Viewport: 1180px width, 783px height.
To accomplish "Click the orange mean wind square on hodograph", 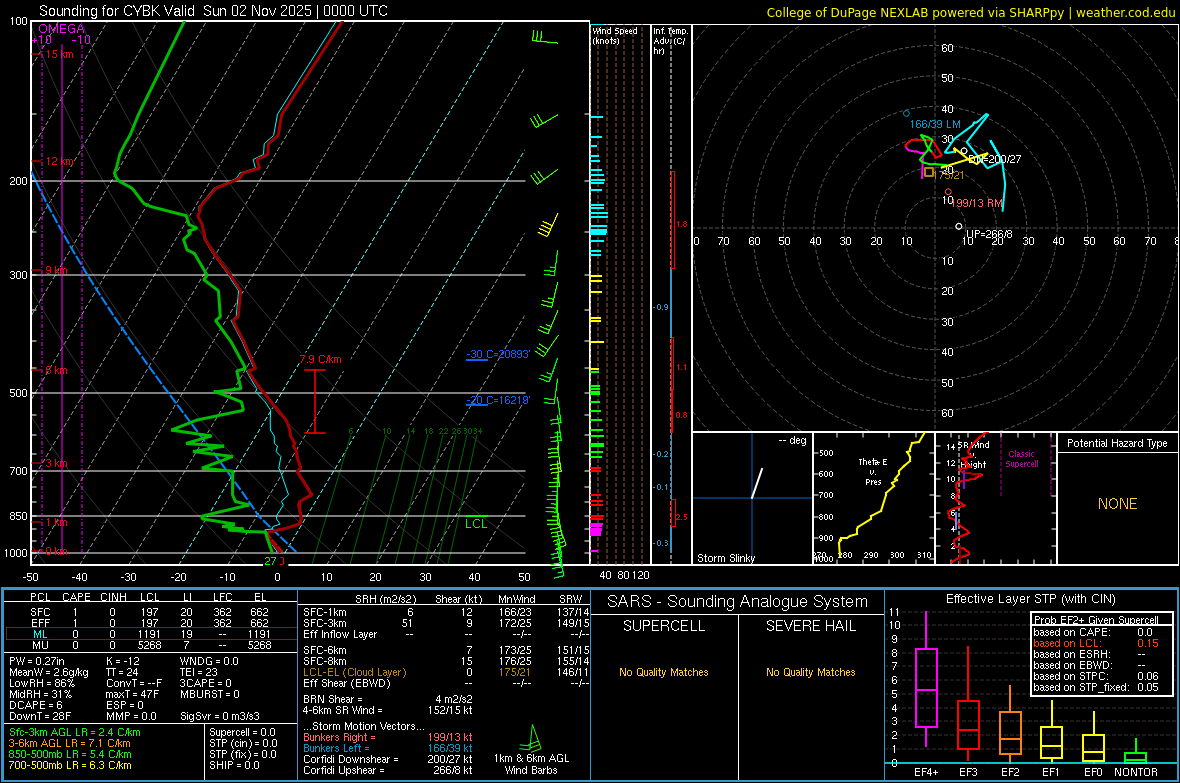I will pos(929,172).
